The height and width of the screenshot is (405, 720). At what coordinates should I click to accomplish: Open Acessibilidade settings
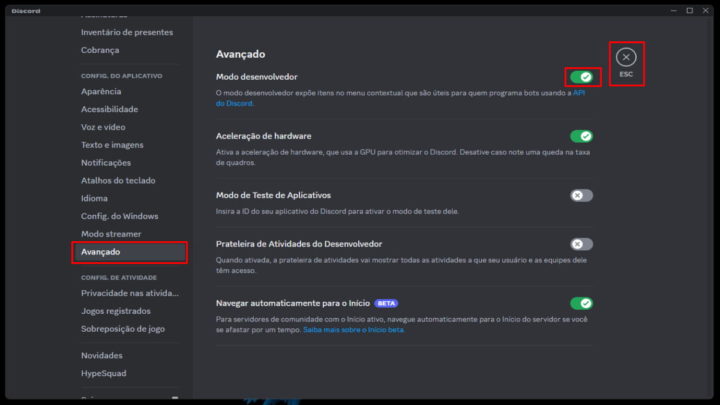click(x=109, y=109)
